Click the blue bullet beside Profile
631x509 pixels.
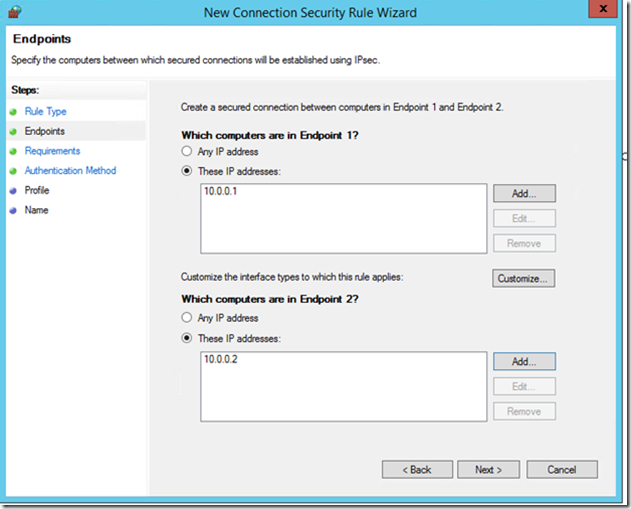pos(13,190)
